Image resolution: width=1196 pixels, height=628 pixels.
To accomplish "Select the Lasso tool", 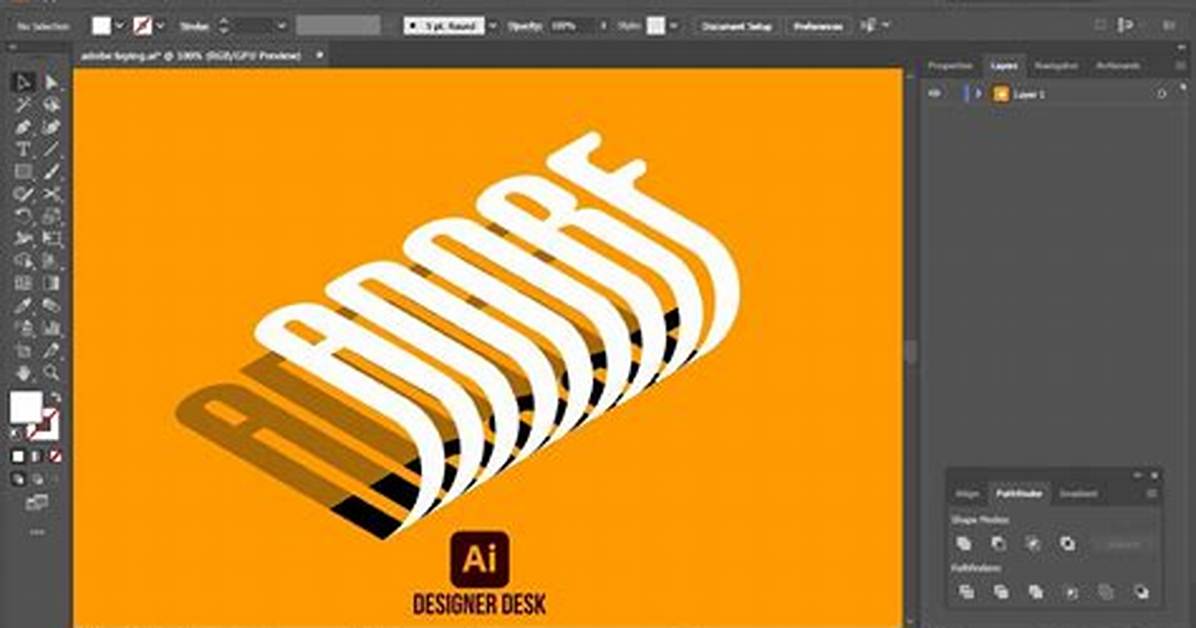I will tap(51, 105).
